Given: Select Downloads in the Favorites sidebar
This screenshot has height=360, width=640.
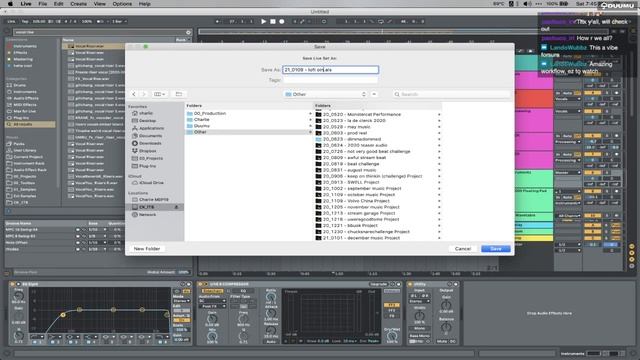Looking at the screenshot, I should tap(150, 143).
